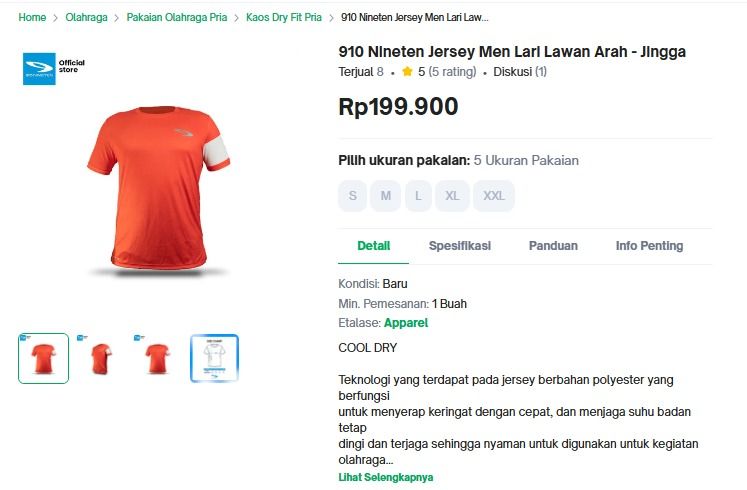Choose size XL
Viewport: 747px width, 490px height.
[452, 196]
